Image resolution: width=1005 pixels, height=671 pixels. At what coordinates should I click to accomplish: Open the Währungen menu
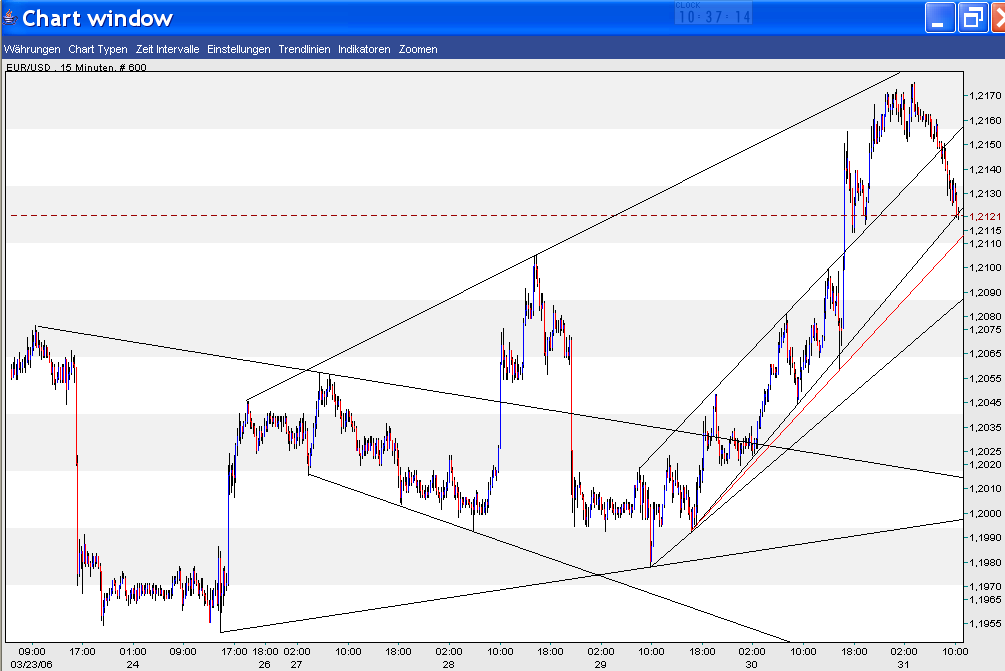point(30,48)
